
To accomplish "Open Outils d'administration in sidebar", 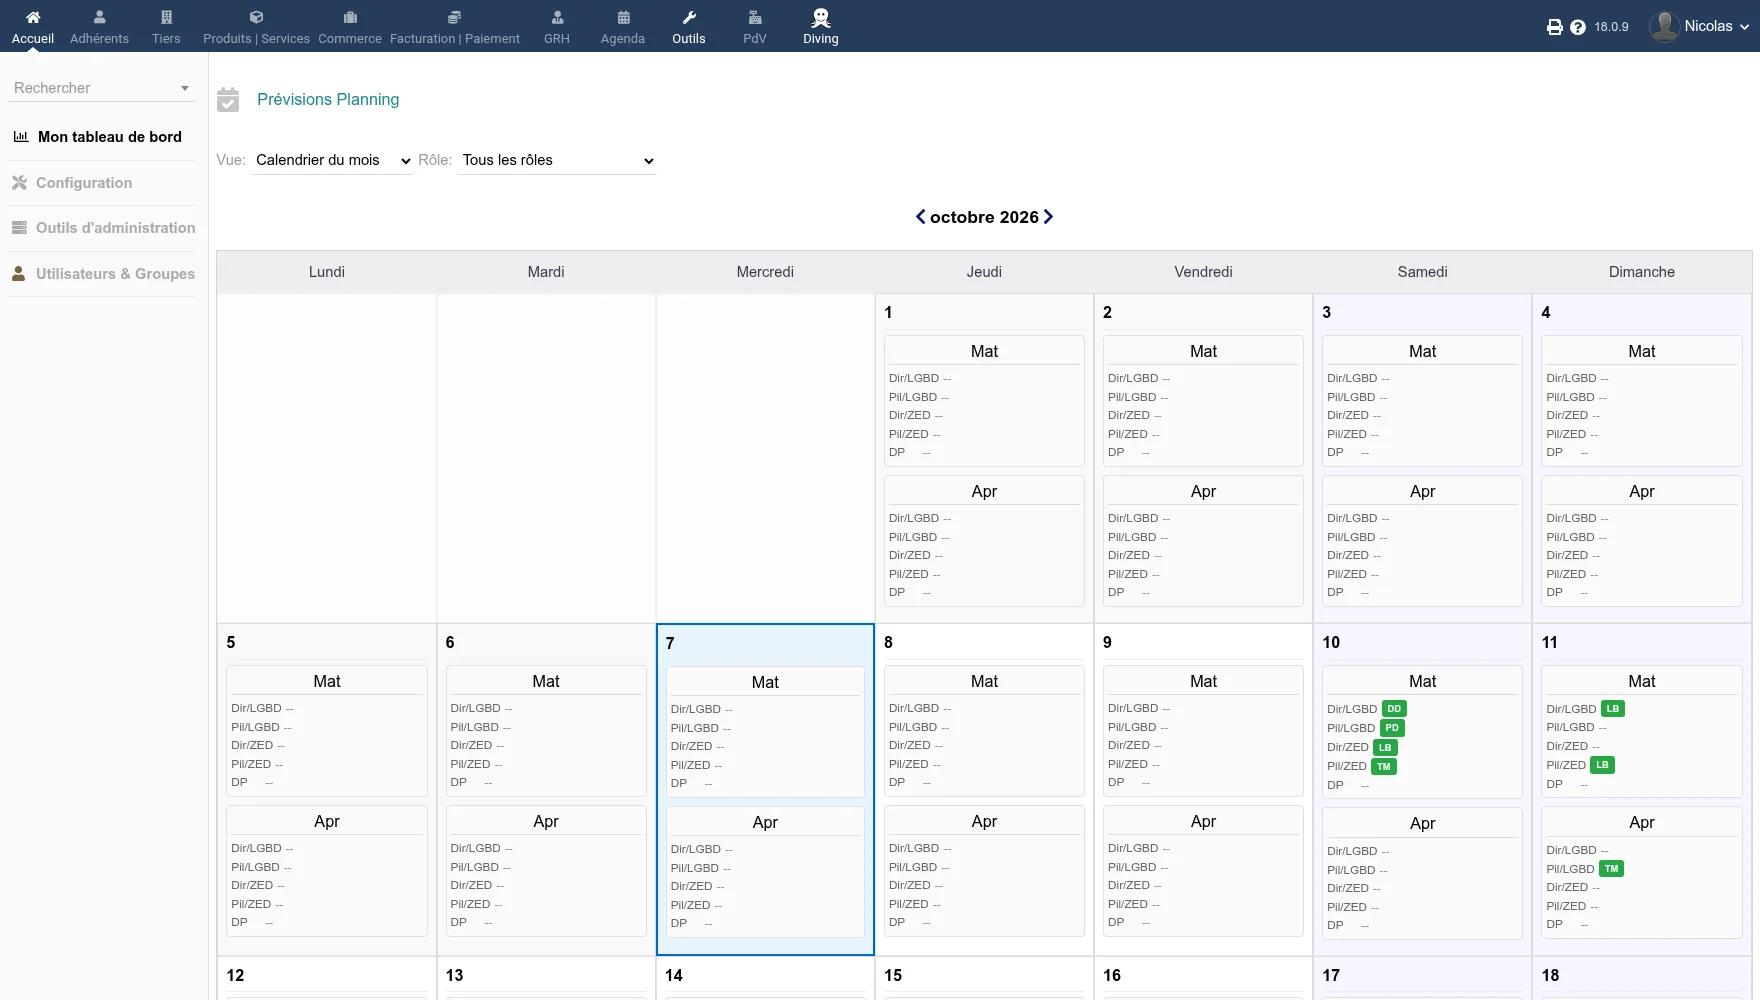I will (x=103, y=228).
